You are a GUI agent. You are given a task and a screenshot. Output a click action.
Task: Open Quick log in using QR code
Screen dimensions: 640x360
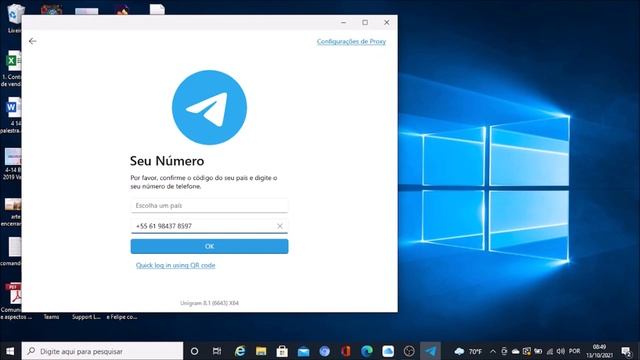coord(176,265)
